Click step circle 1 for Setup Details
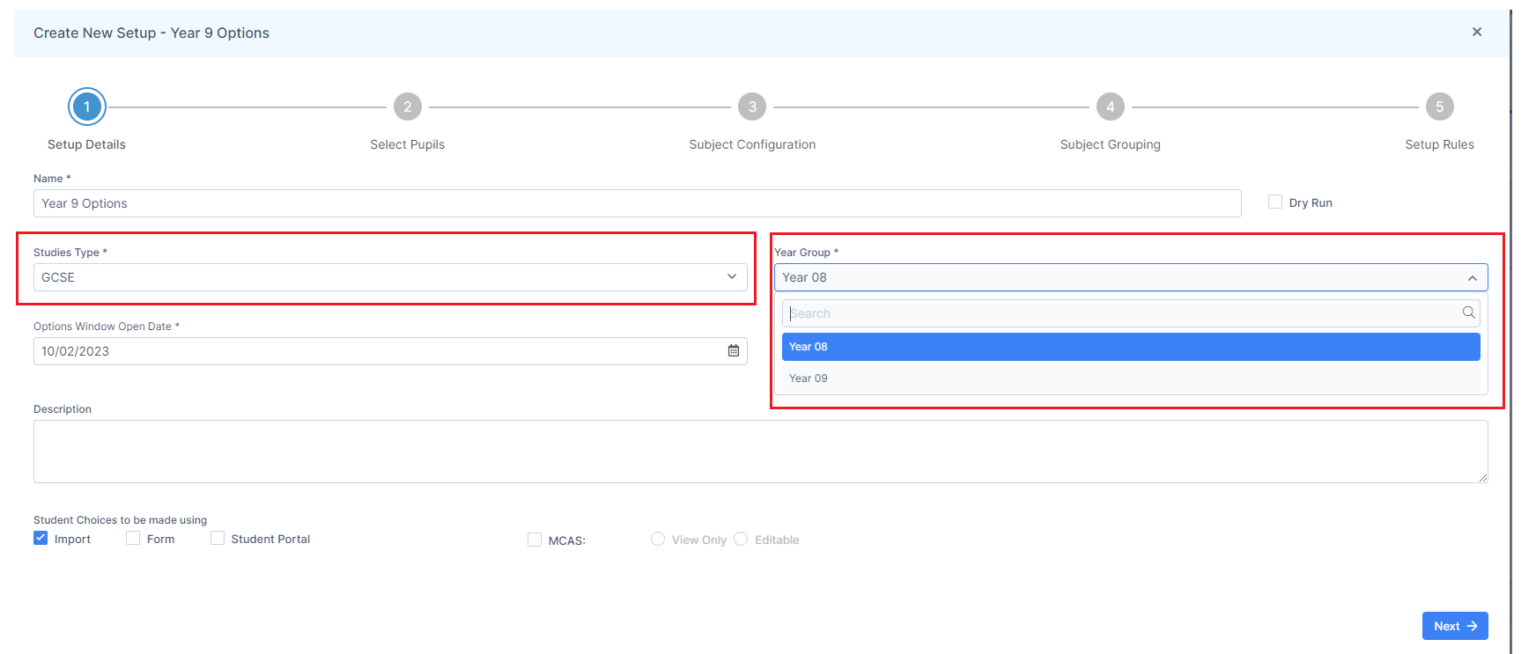Viewport: 1536px width, 654px height. (x=86, y=106)
